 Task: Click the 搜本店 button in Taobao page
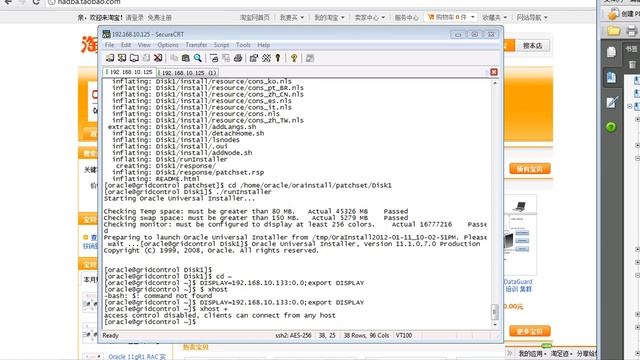[x=533, y=45]
